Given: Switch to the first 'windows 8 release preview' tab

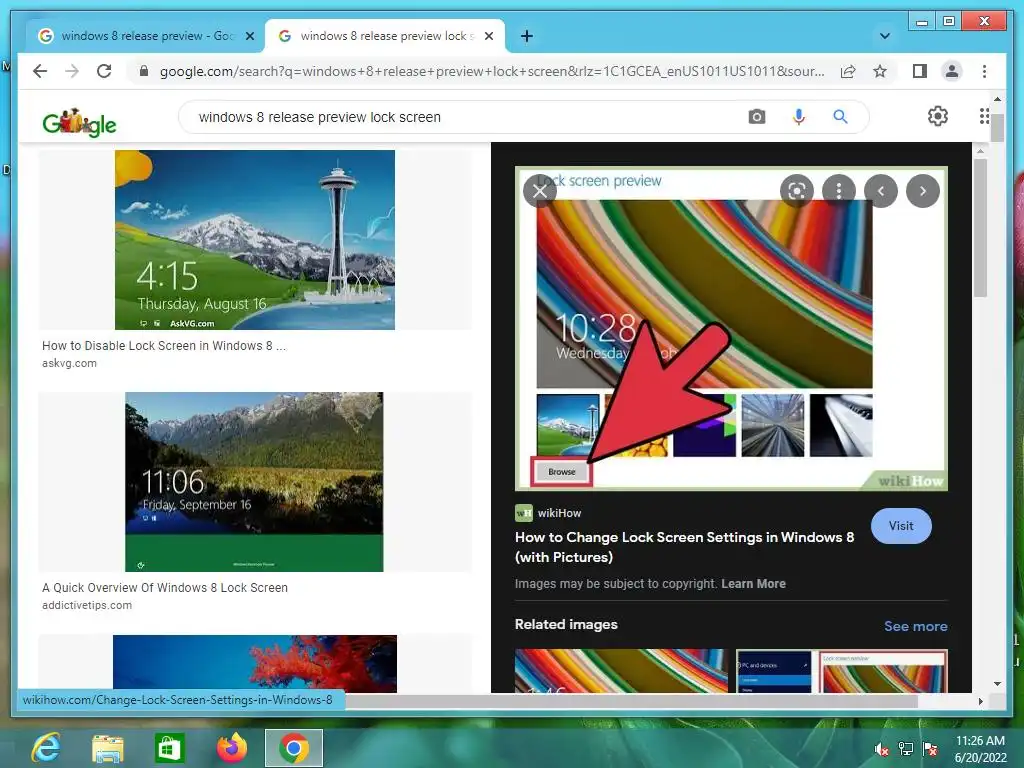Looking at the screenshot, I should 145,36.
